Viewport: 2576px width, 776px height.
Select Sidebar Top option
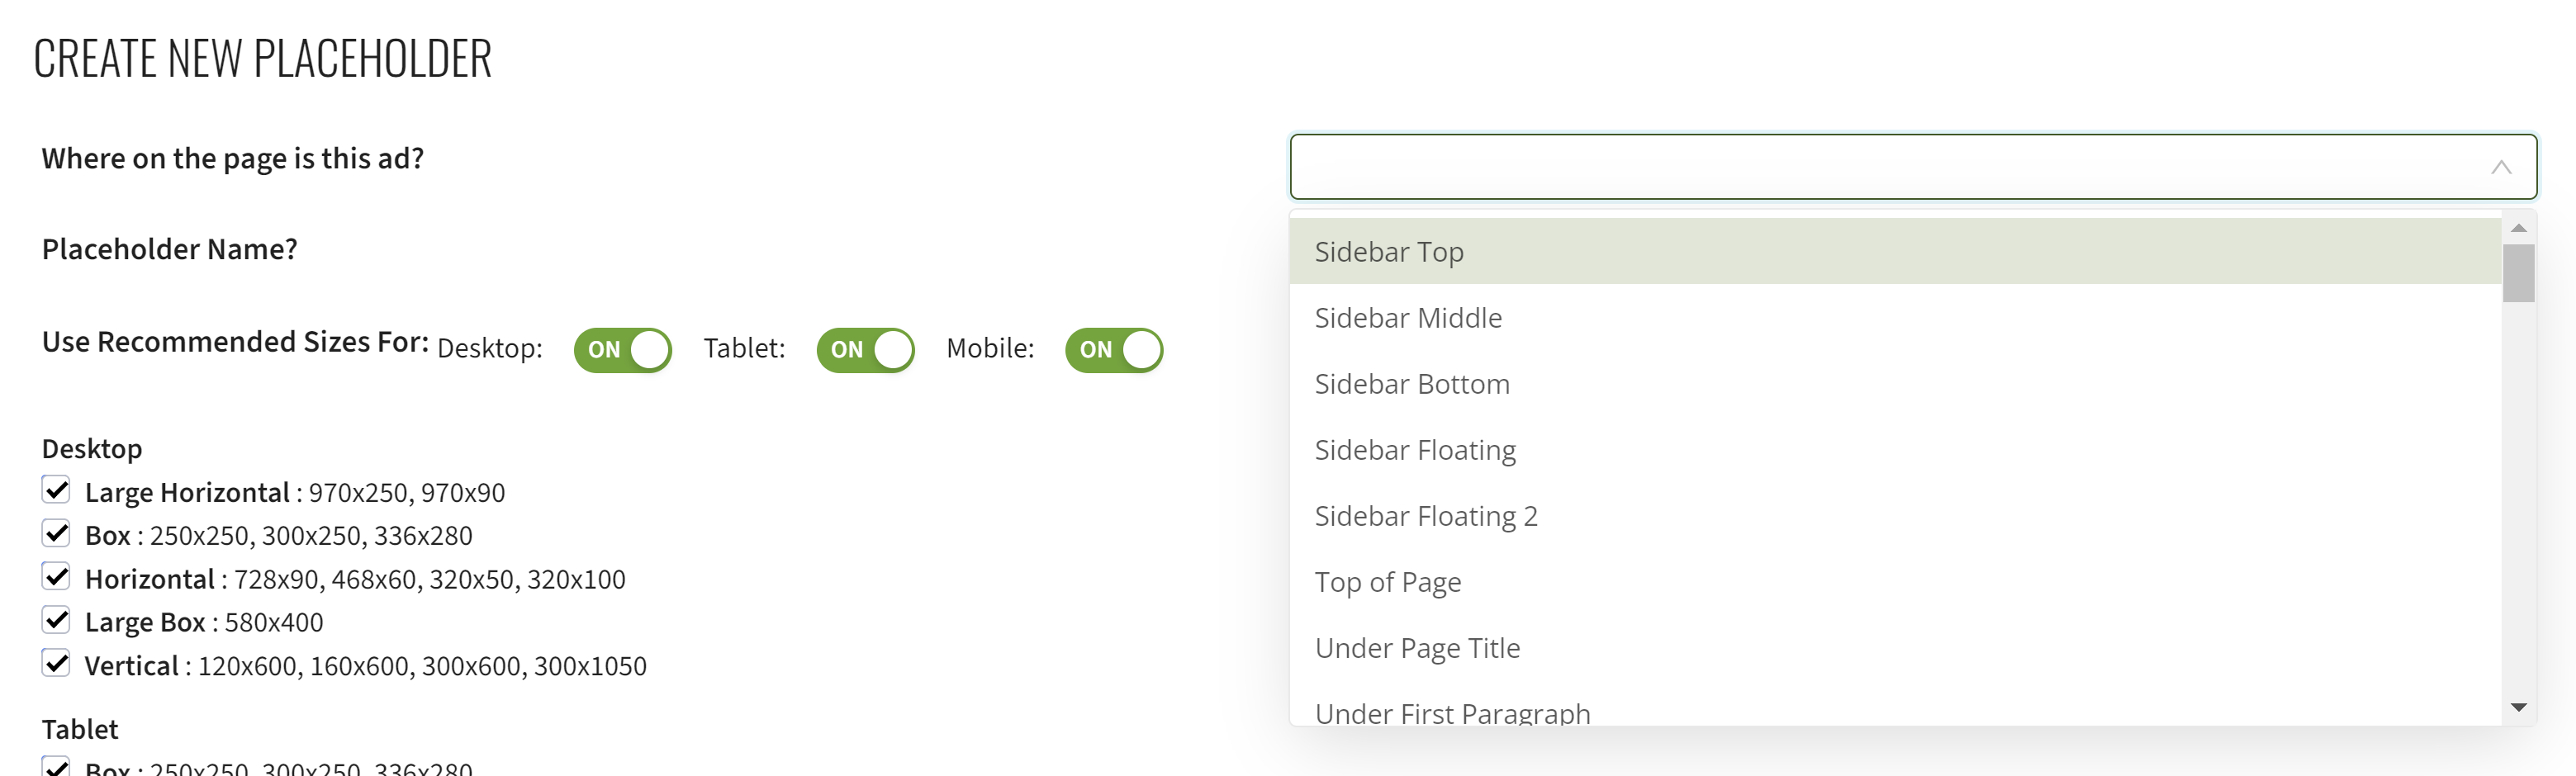tap(1388, 252)
